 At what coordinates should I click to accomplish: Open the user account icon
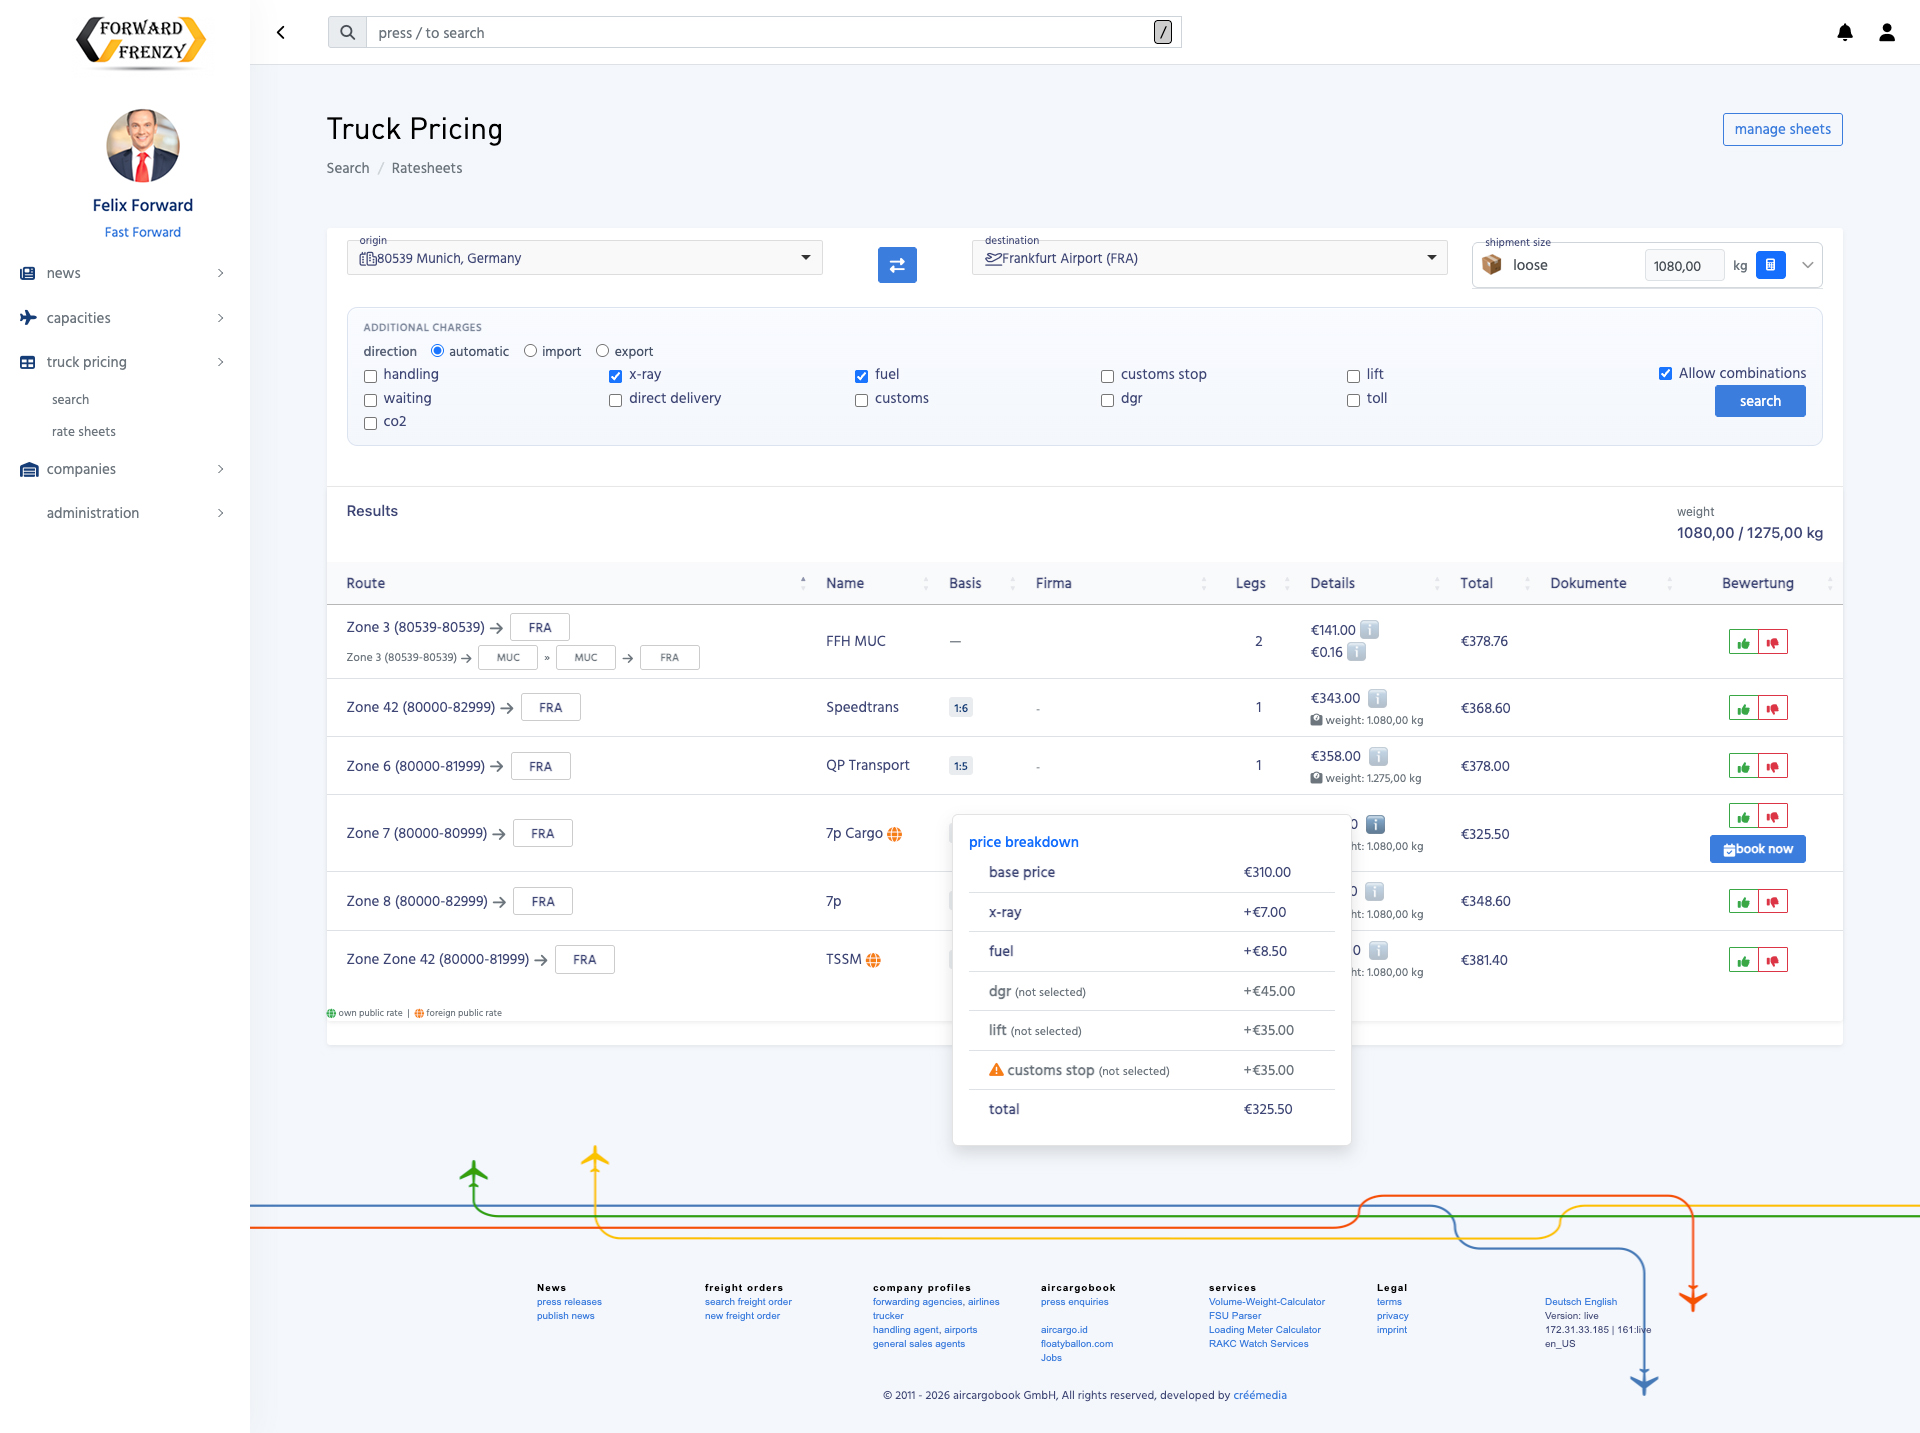point(1887,33)
